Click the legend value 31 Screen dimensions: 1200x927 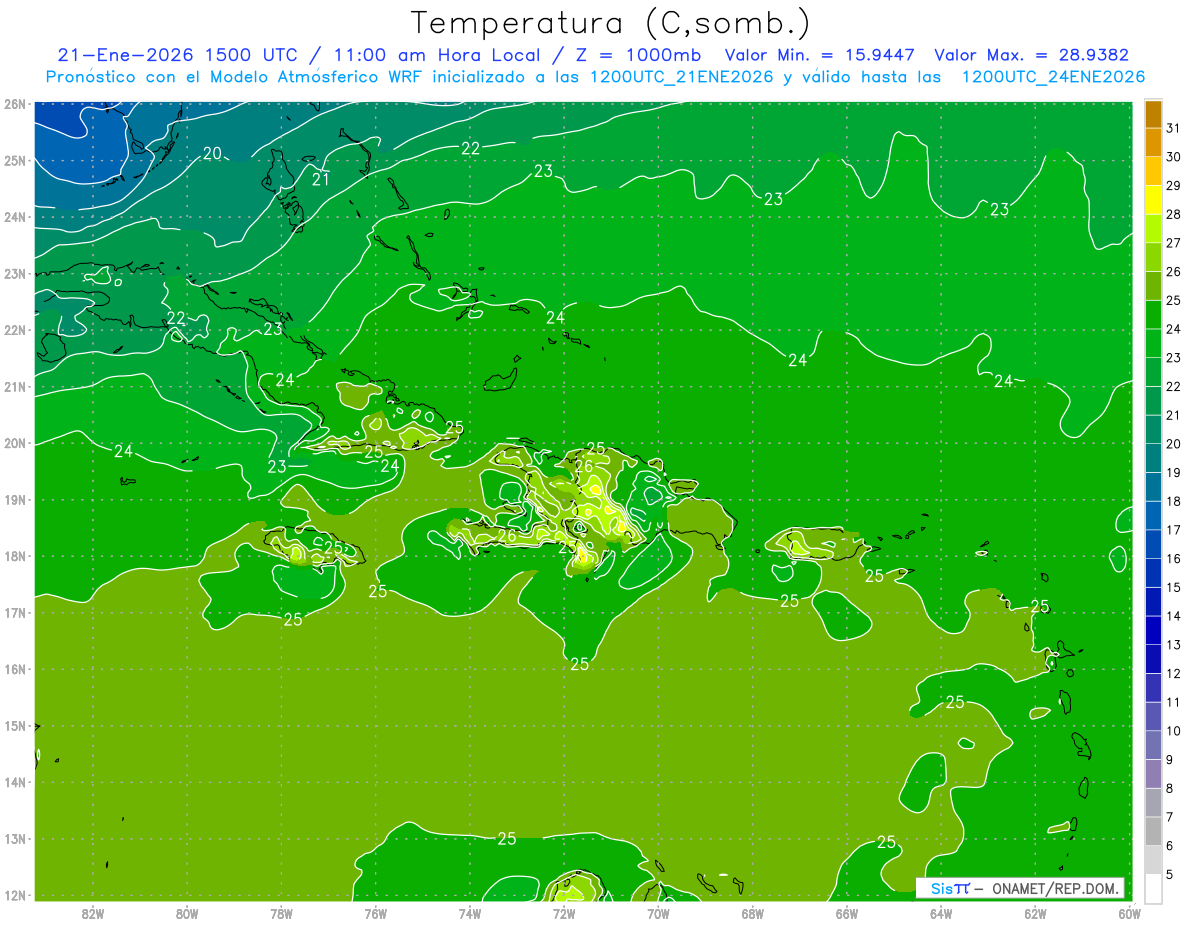tap(1173, 128)
